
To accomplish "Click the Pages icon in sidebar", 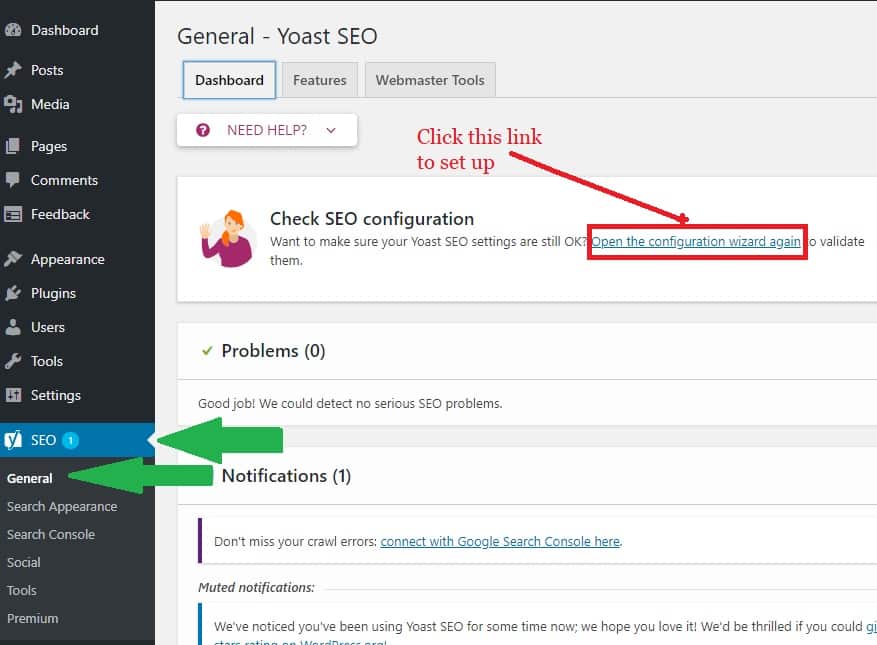I will click(x=13, y=146).
